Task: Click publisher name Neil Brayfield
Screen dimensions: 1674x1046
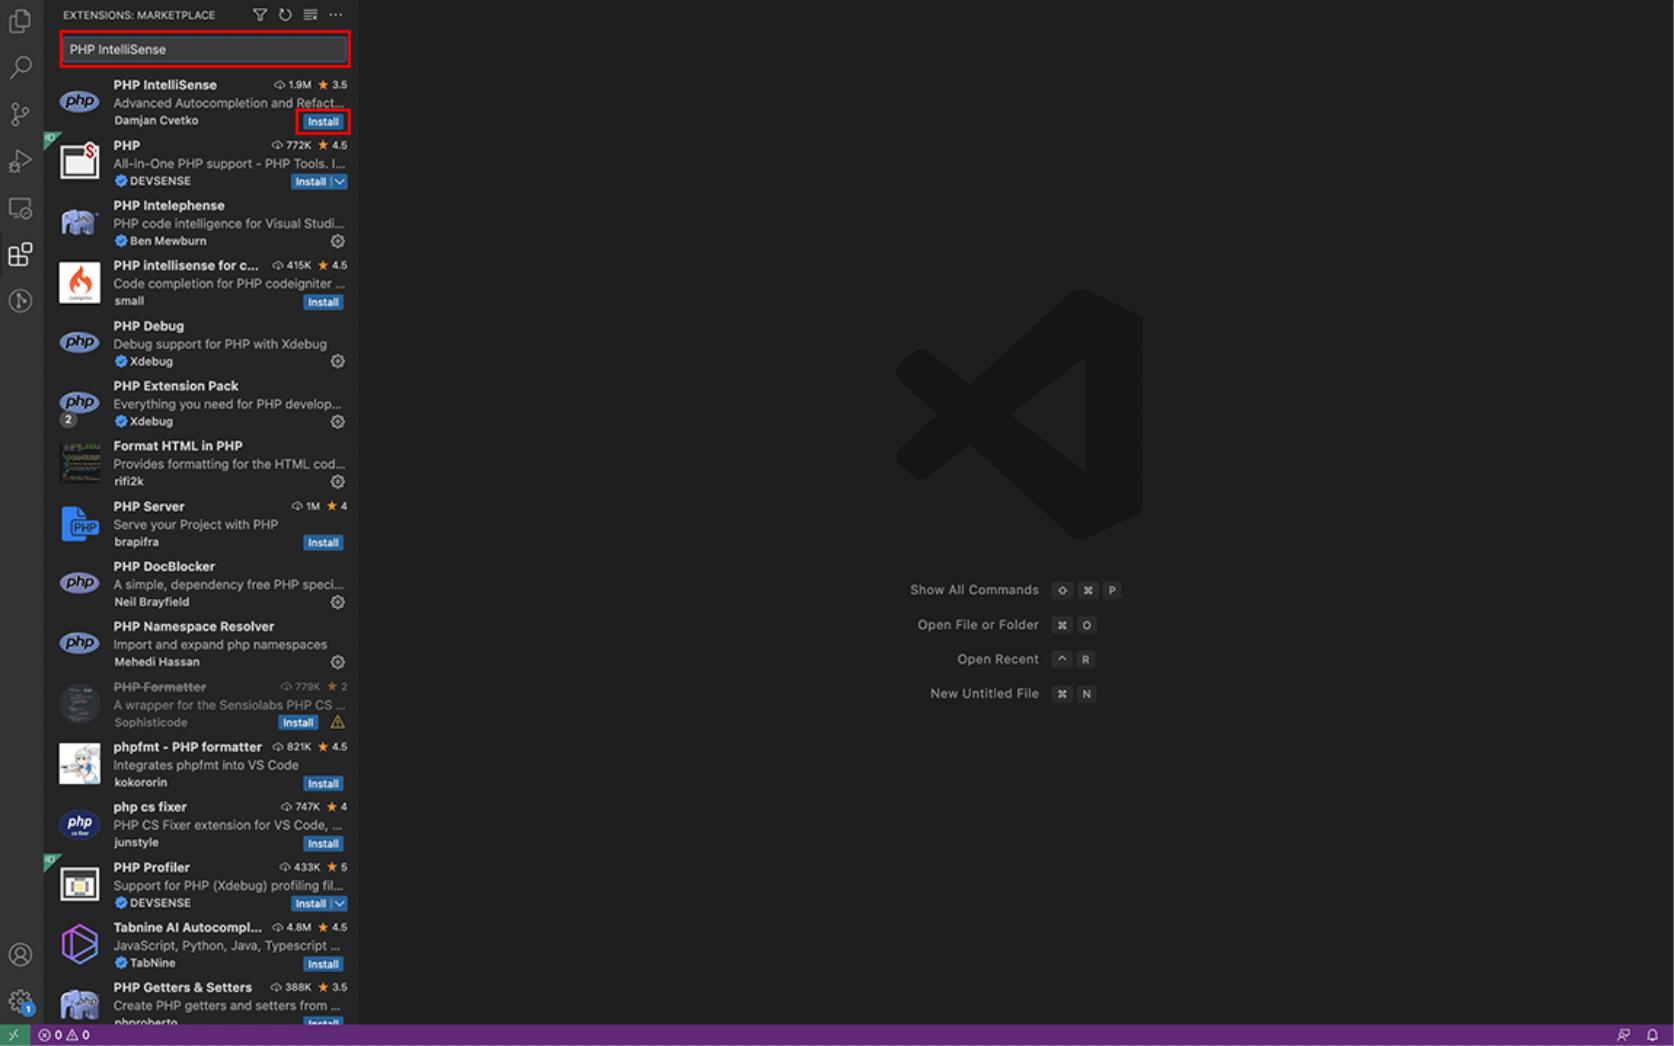Action: pos(151,602)
